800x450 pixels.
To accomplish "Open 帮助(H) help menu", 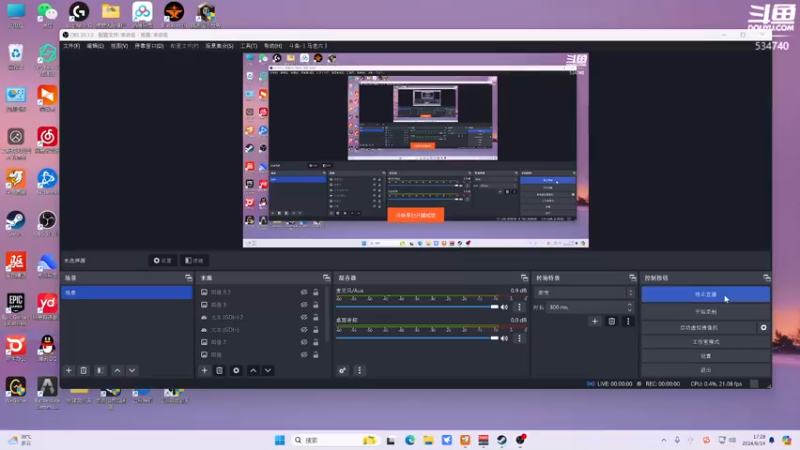I will pos(273,46).
